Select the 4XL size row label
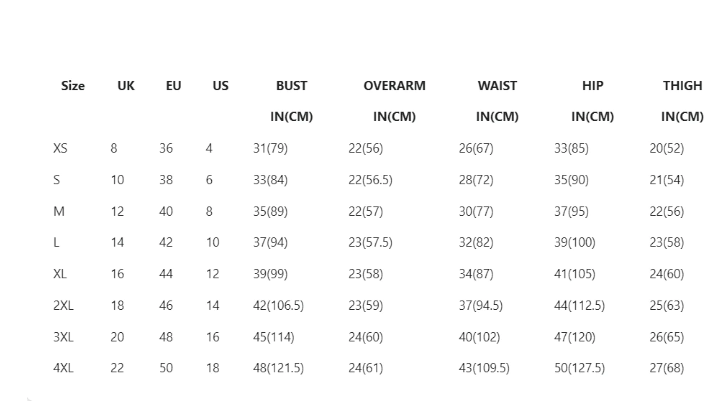This screenshot has width=721, height=420. click(63, 368)
